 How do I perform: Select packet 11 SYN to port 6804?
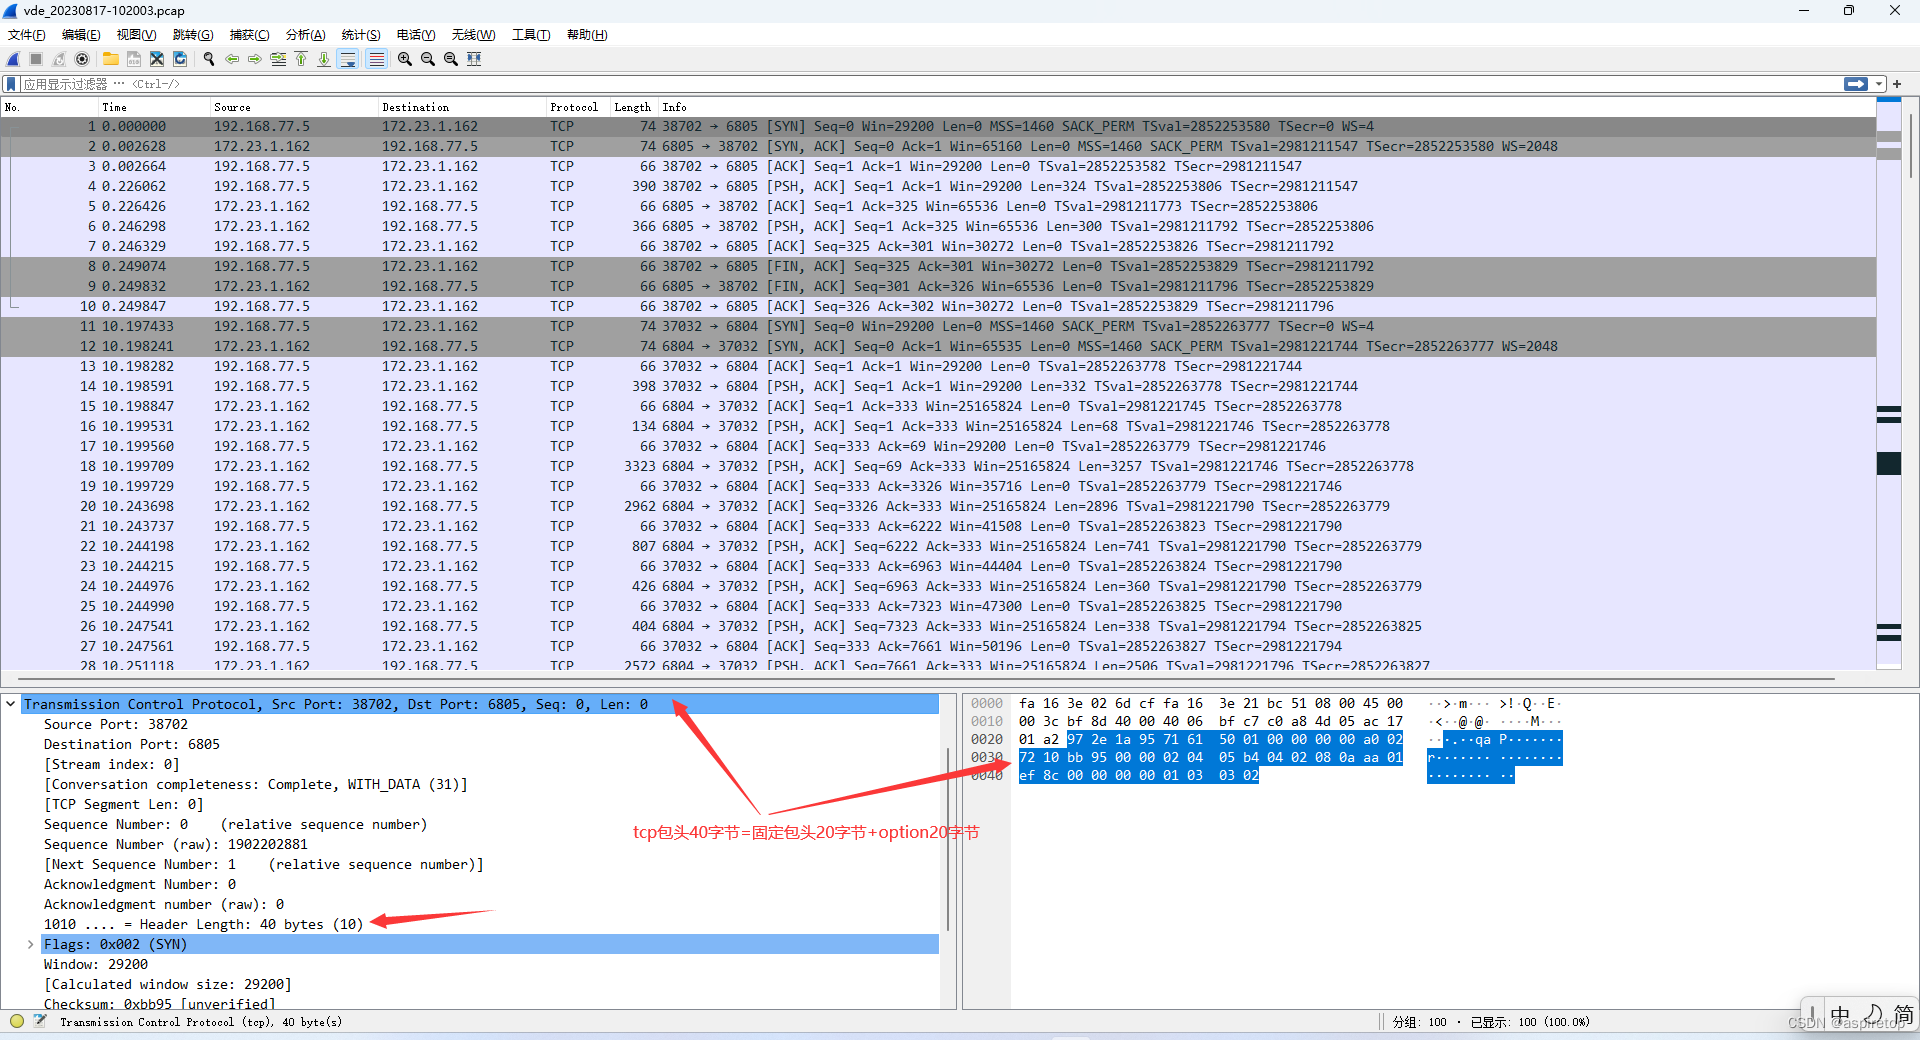(x=938, y=327)
